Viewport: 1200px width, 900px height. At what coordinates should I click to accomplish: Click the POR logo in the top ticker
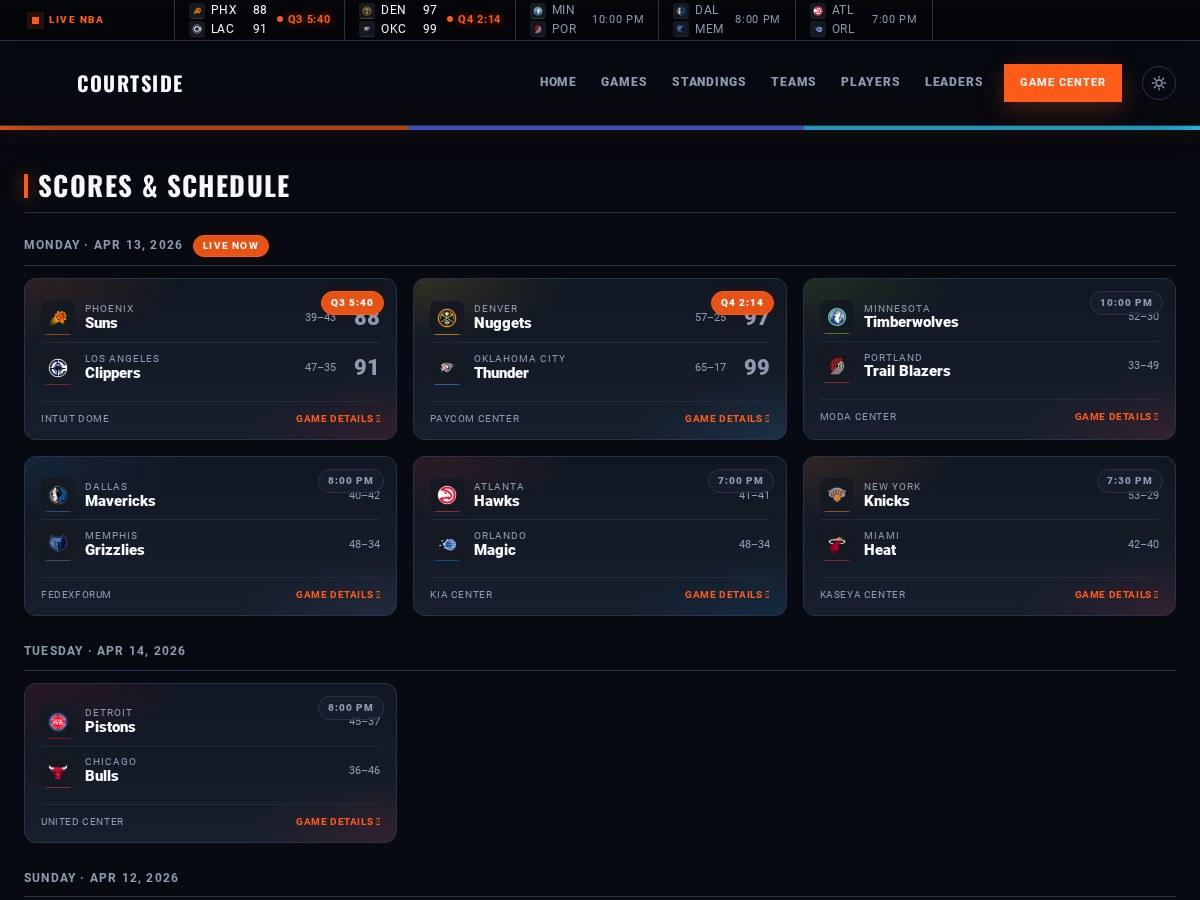tap(538, 29)
